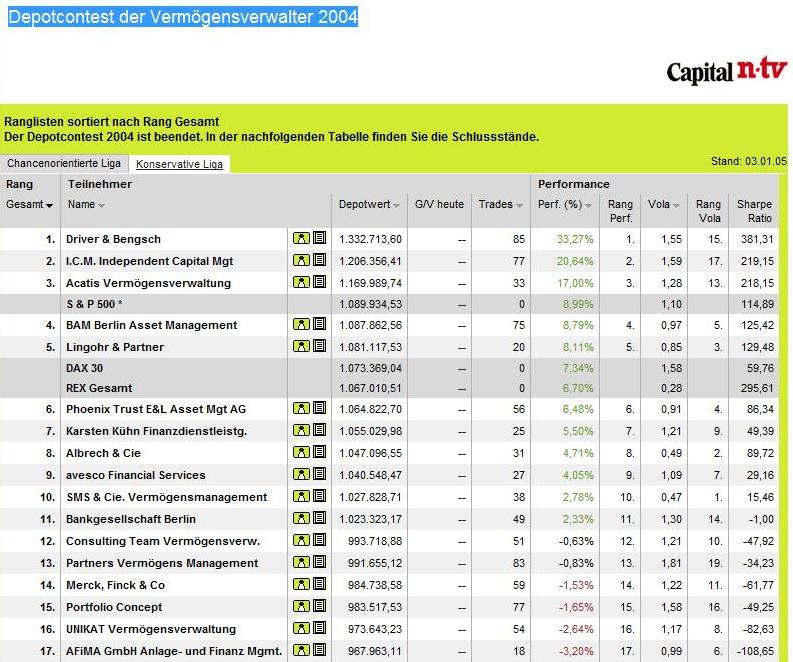Open depot list icon for AFiMA GmbH
793x662 pixels.
[319, 650]
